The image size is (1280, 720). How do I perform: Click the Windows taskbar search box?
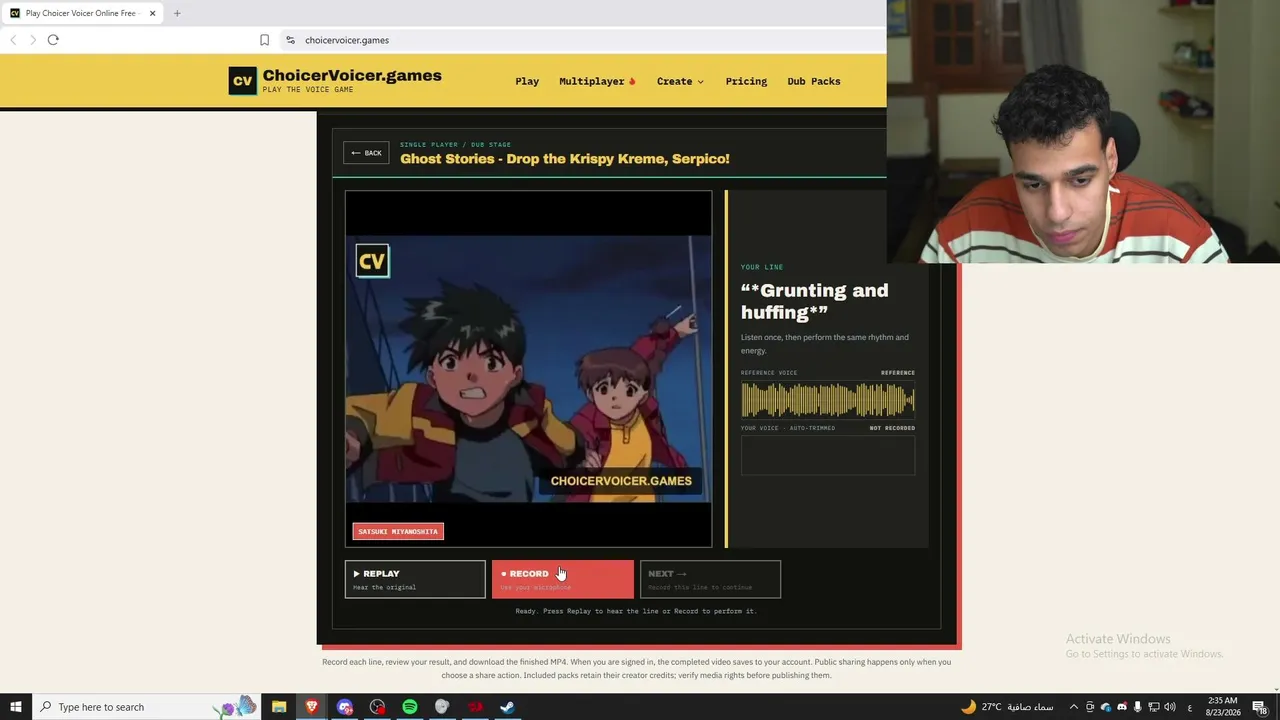click(146, 707)
